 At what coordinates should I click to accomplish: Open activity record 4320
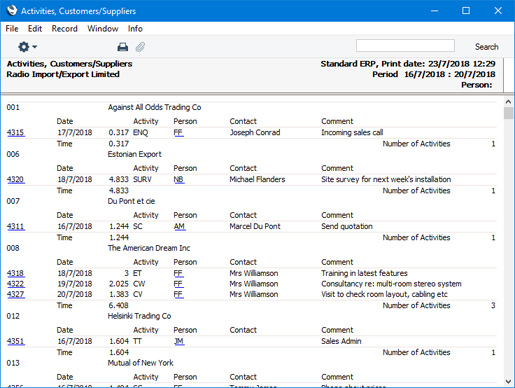(15, 180)
